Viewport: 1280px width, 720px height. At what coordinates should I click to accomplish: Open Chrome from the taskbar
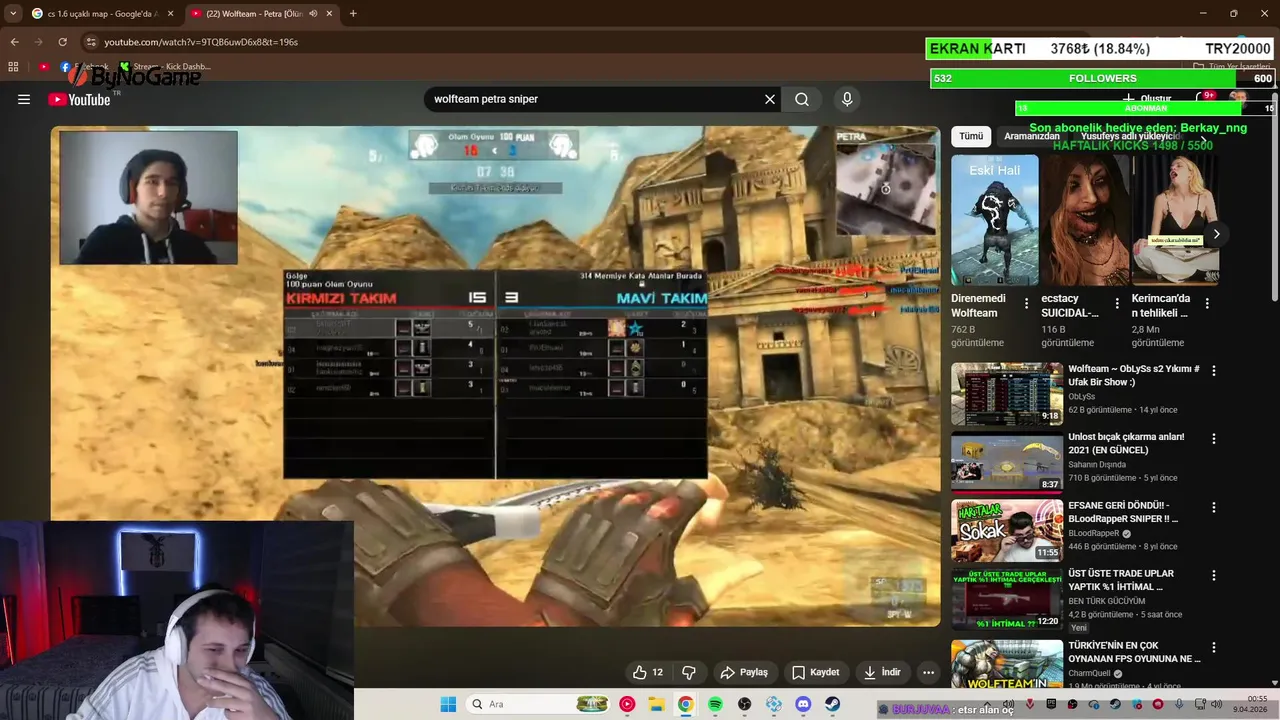(685, 704)
